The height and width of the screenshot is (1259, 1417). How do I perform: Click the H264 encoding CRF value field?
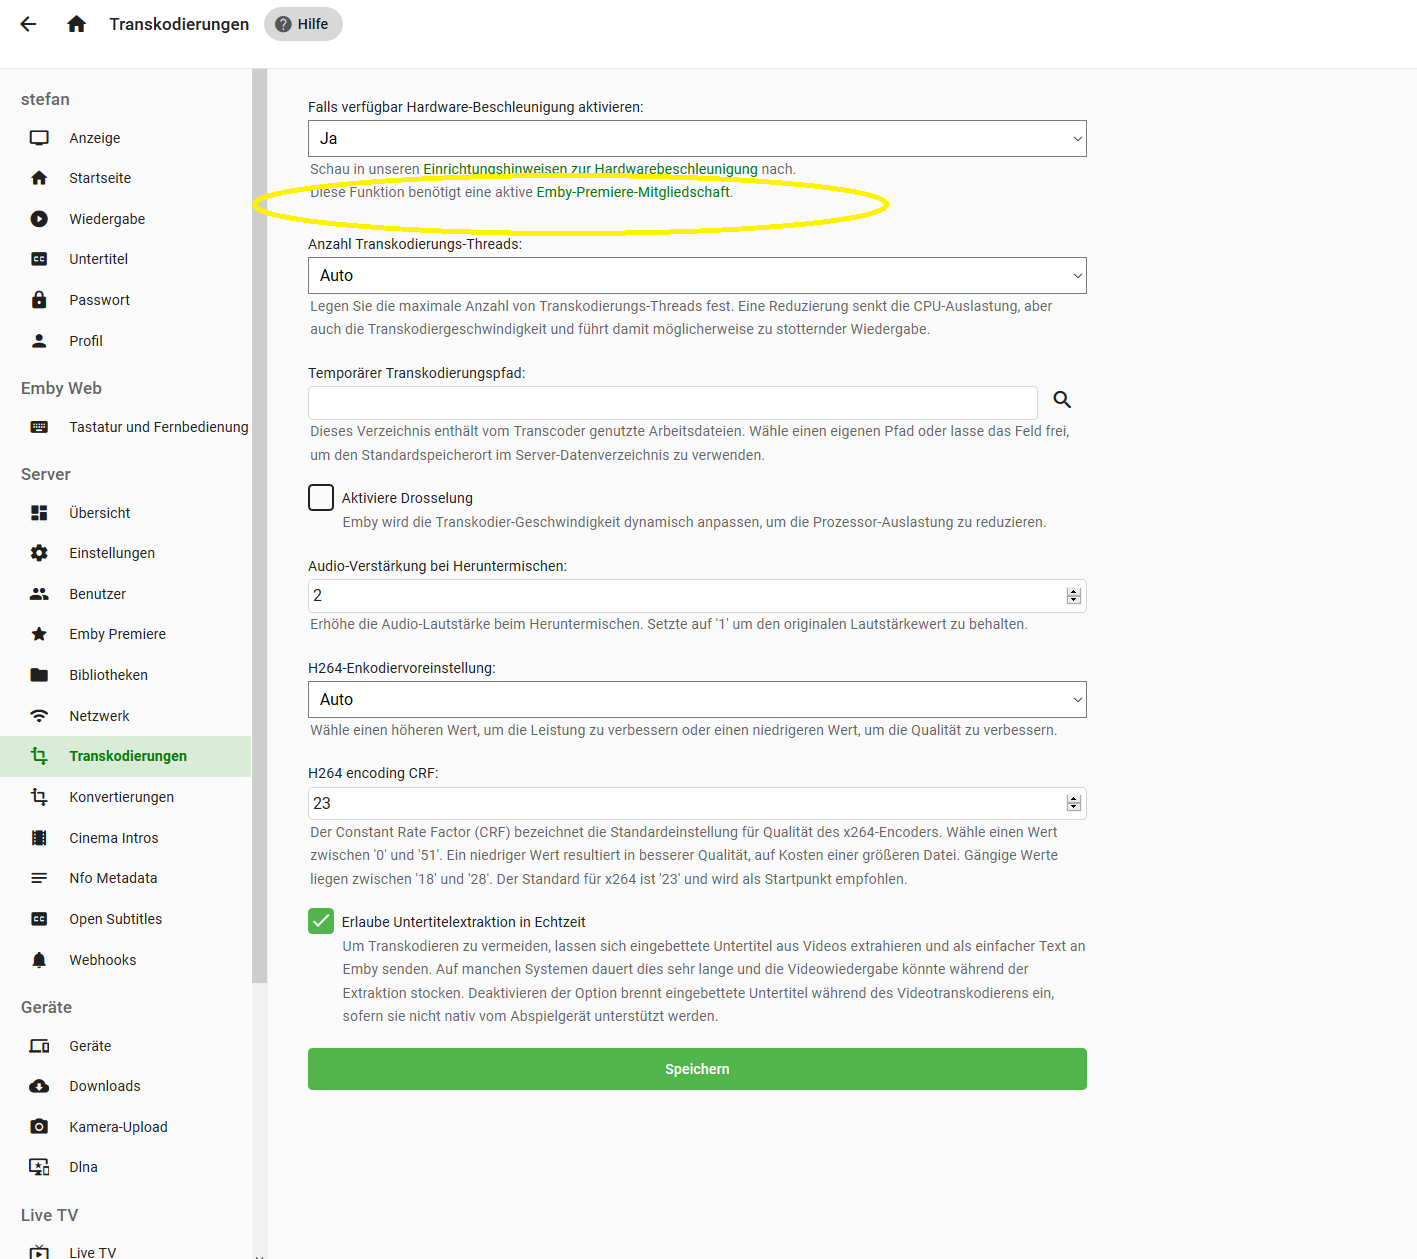pos(697,803)
